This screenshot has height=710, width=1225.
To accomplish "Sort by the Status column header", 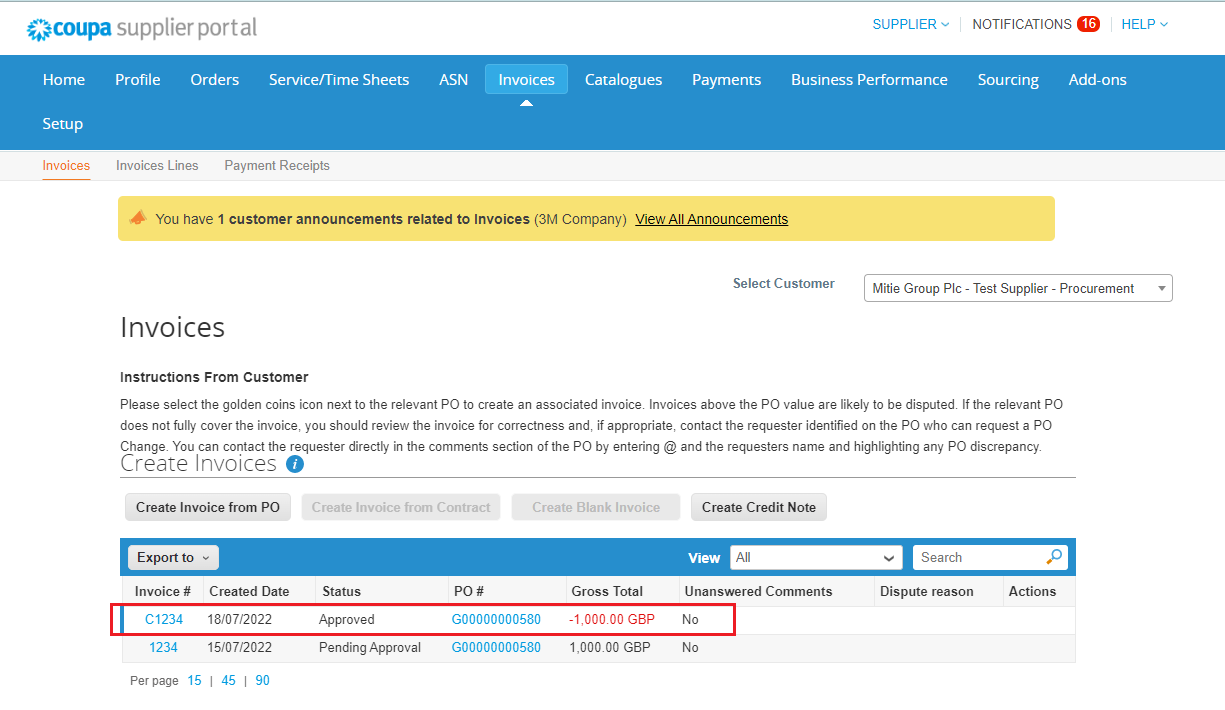I will point(342,591).
